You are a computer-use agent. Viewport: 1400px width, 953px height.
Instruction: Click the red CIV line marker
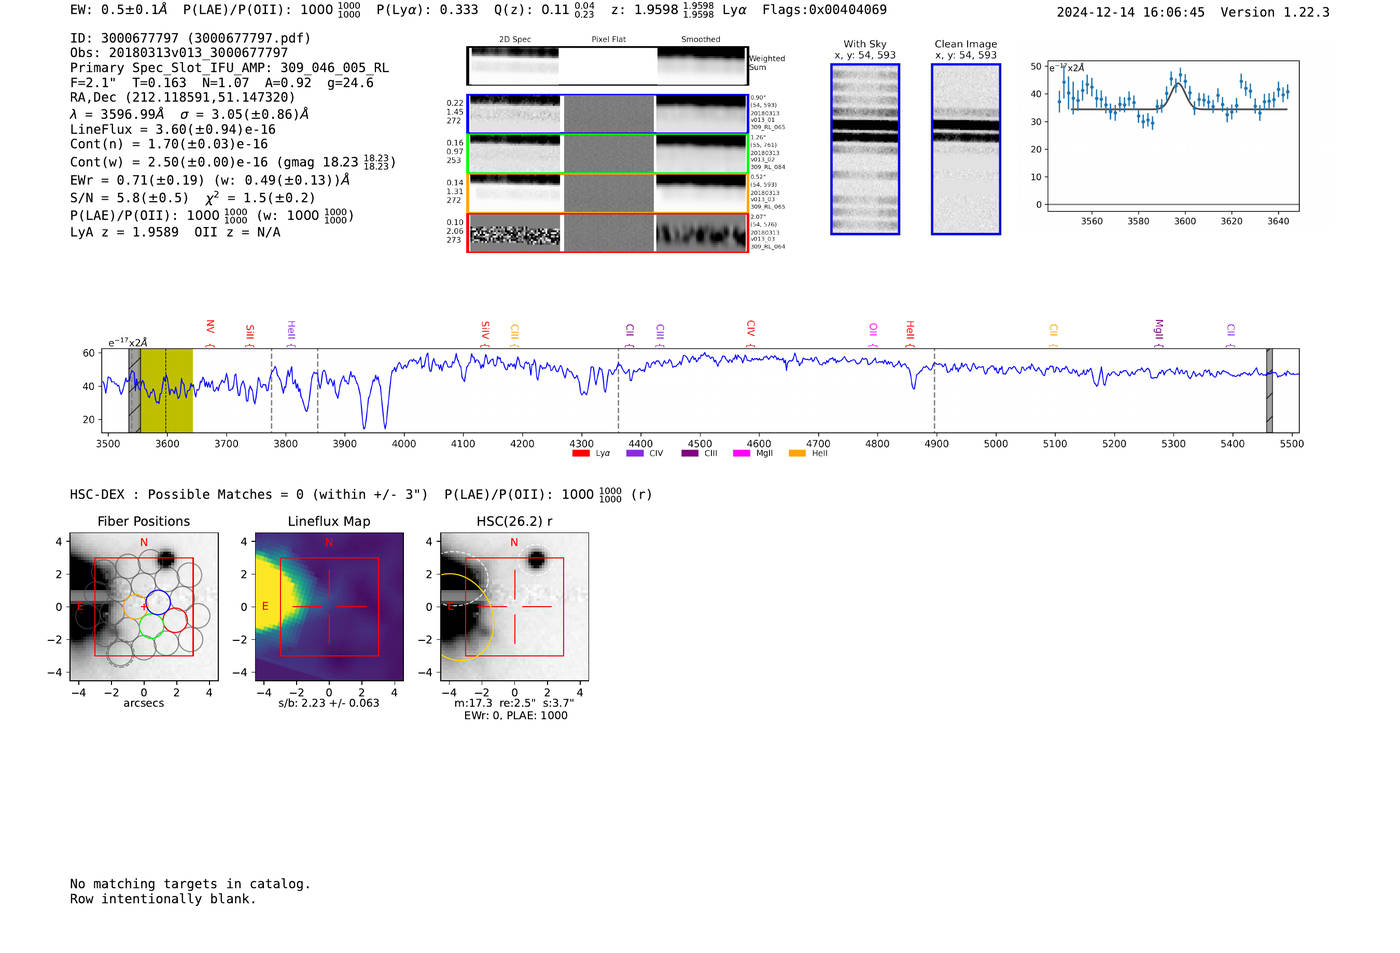pyautogui.click(x=751, y=329)
